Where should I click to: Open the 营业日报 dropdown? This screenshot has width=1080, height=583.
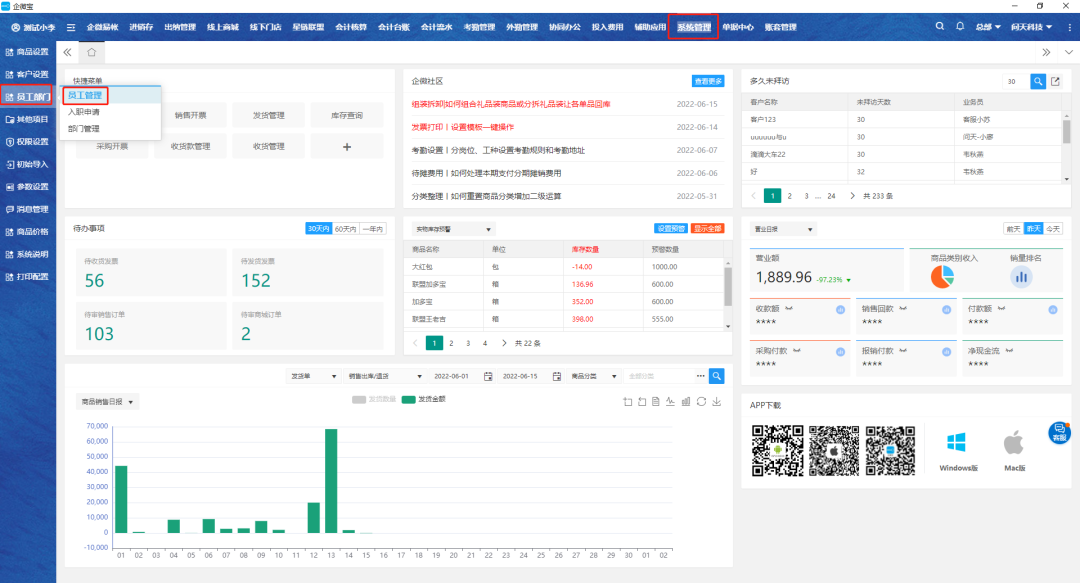tap(782, 229)
